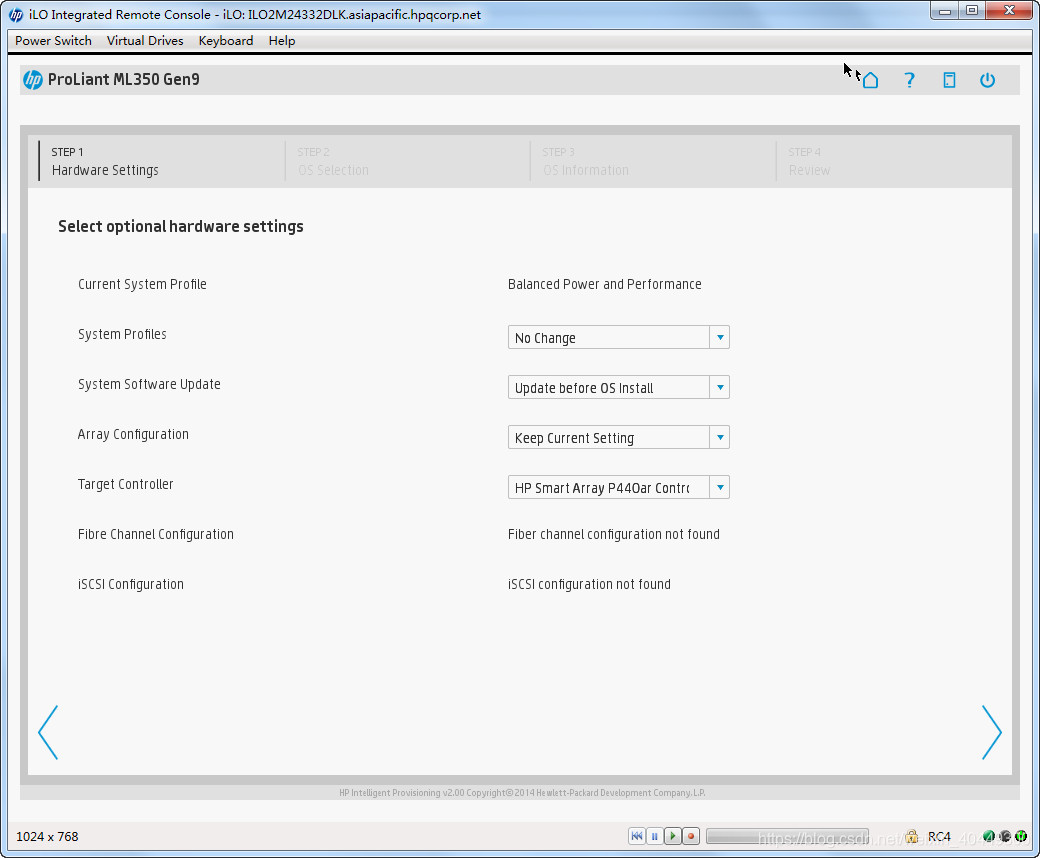Select the Step 1 Hardware Settings tab
Viewport: 1040px width, 858px height.
(x=161, y=161)
